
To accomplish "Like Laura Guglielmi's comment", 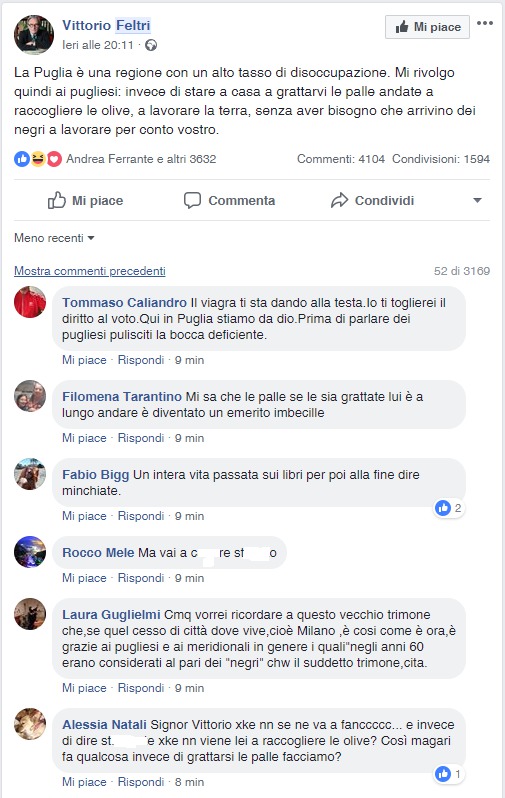I will click(x=84, y=688).
